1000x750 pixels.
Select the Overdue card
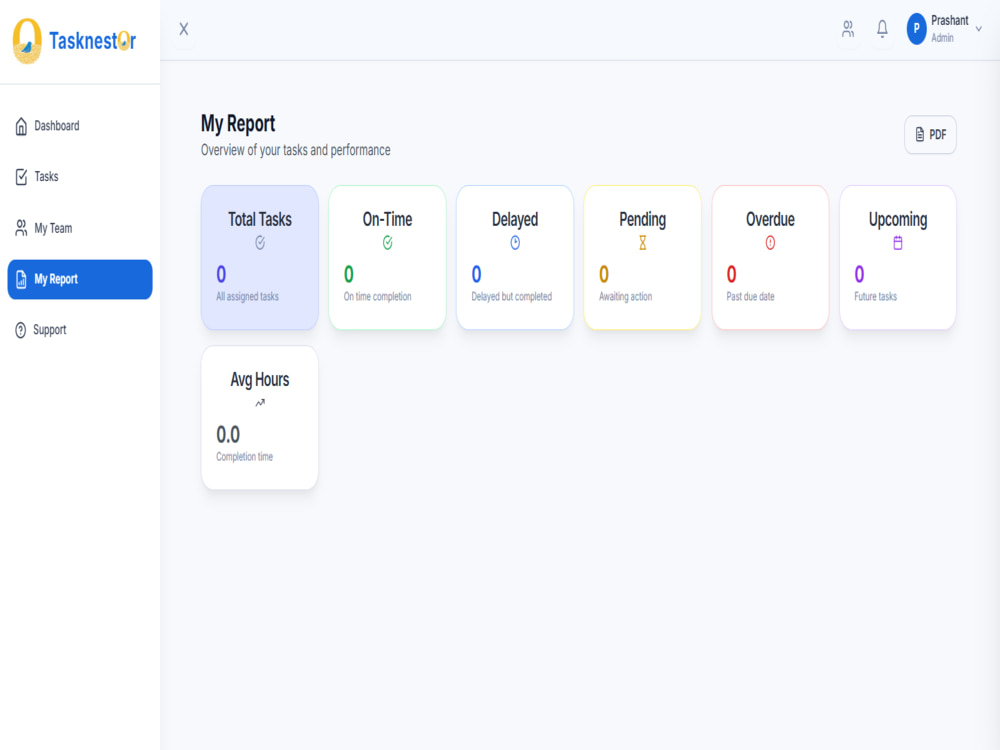pos(770,258)
